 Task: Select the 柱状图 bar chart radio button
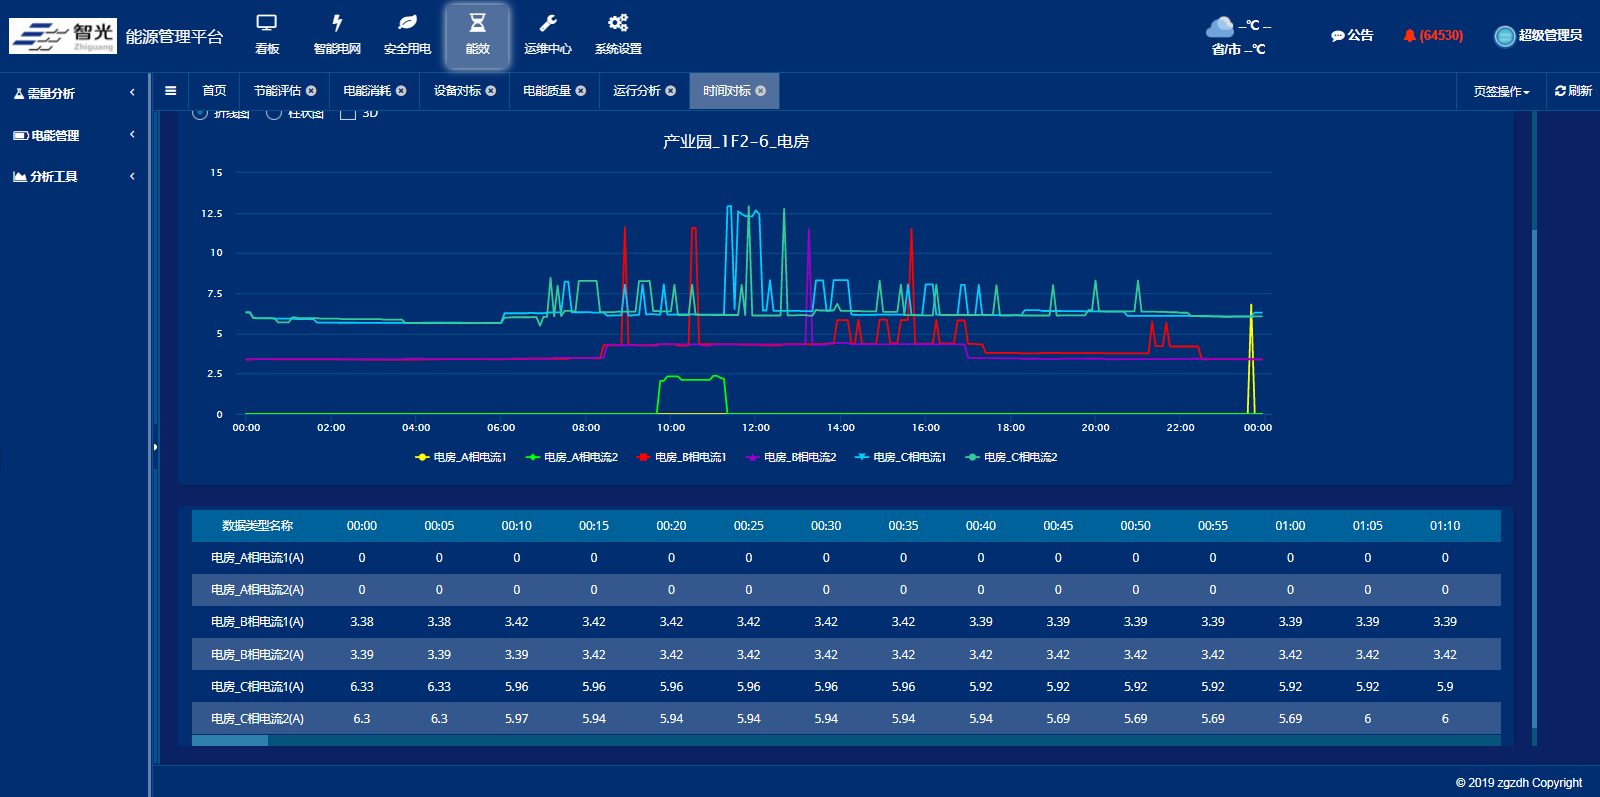coord(274,114)
